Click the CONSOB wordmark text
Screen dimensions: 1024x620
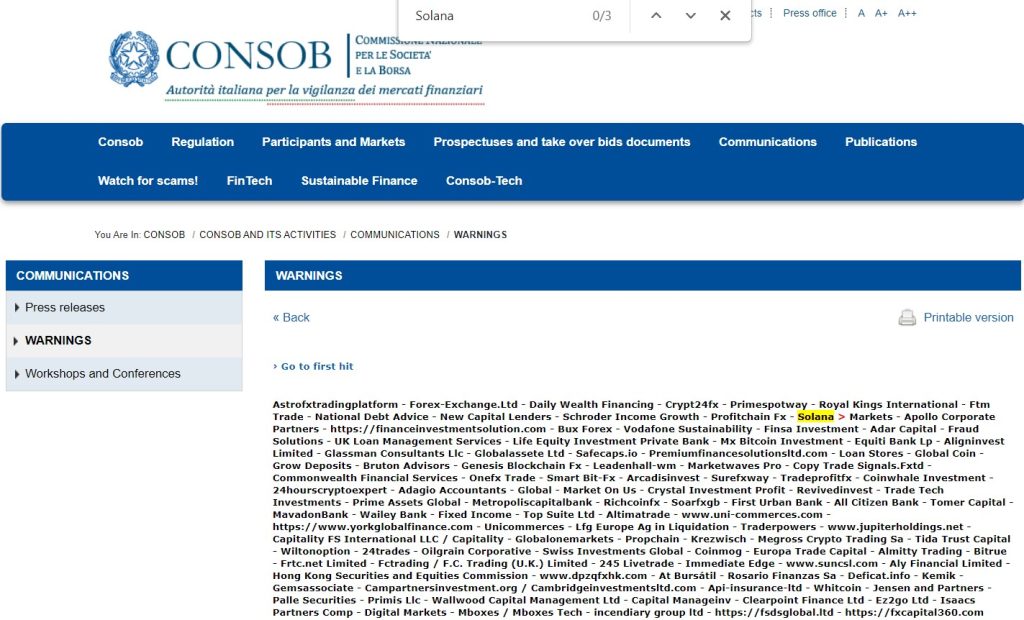pos(248,56)
